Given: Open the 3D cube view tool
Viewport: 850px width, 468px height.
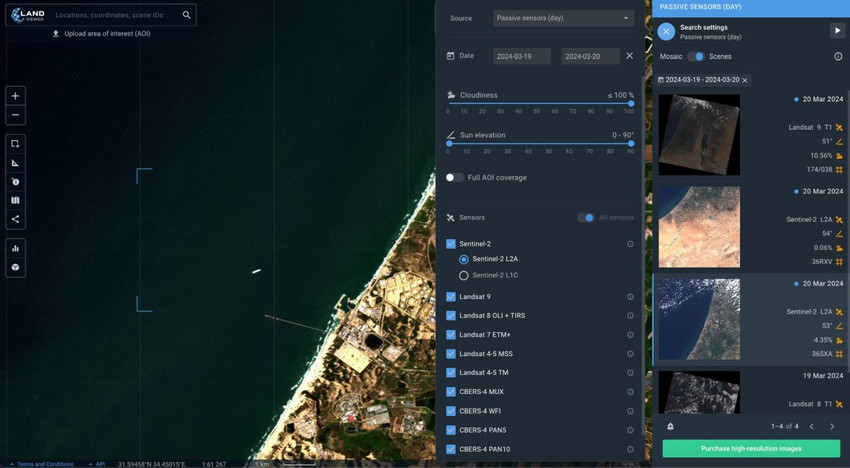Looking at the screenshot, I should click(15, 267).
